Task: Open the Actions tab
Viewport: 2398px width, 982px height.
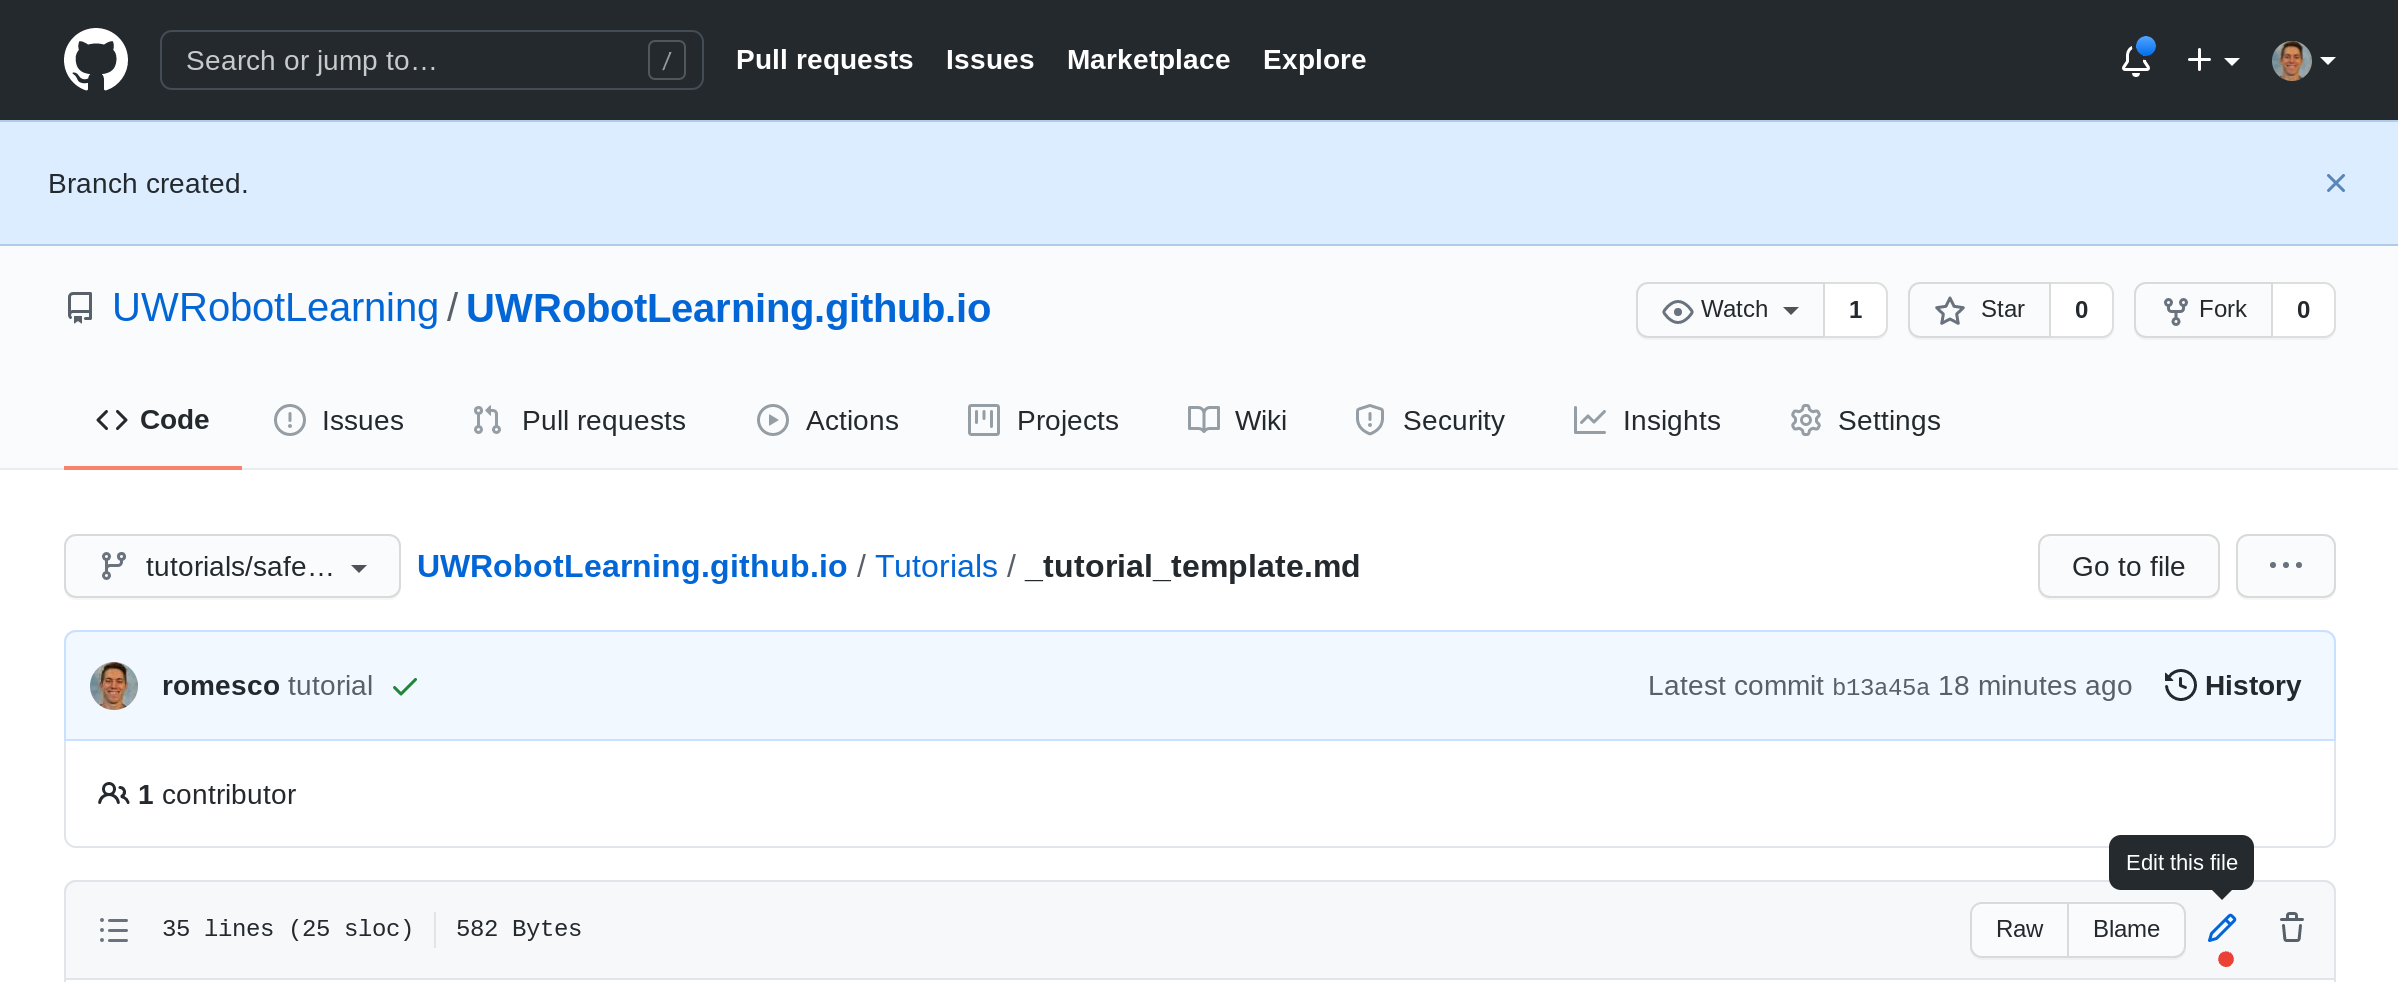Action: (828, 420)
